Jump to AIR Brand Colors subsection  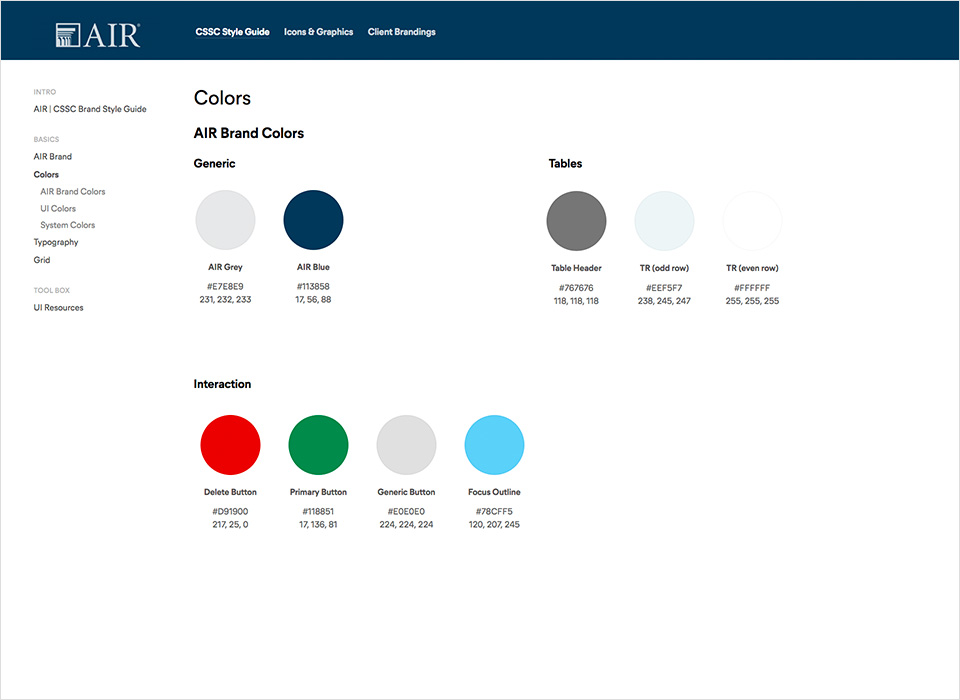73,192
